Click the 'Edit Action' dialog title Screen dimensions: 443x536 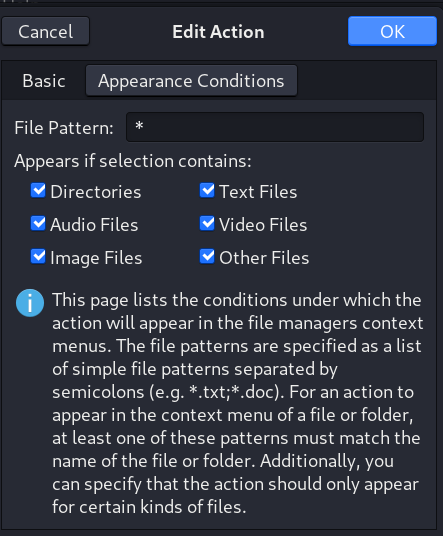pyautogui.click(x=218, y=32)
